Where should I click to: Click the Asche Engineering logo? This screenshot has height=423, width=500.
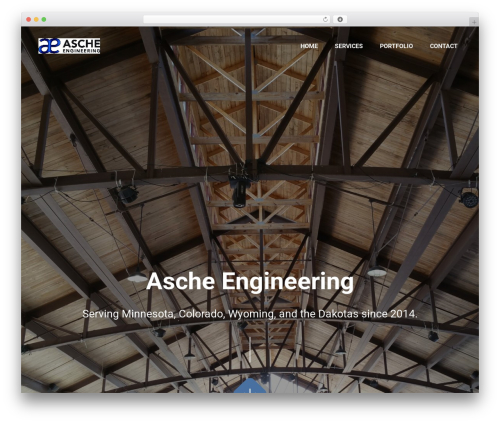69,46
